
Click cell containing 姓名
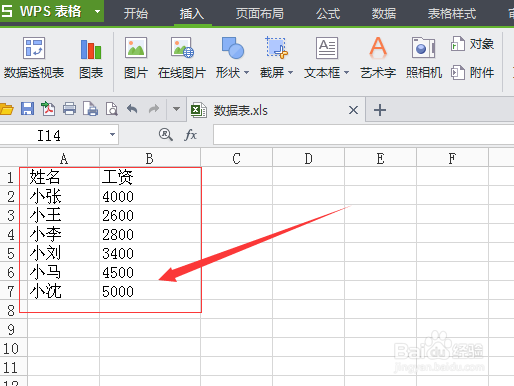63,176
